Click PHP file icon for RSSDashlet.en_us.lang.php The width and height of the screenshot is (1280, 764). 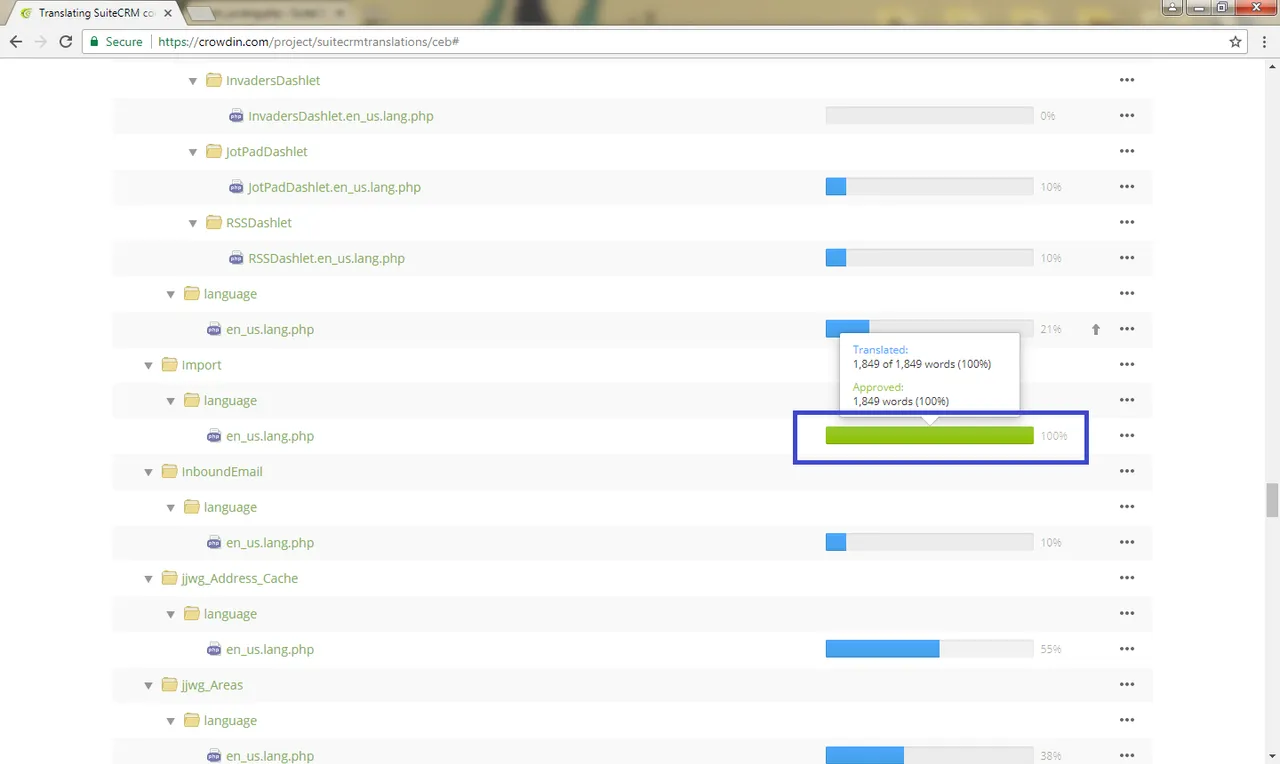[x=236, y=258]
